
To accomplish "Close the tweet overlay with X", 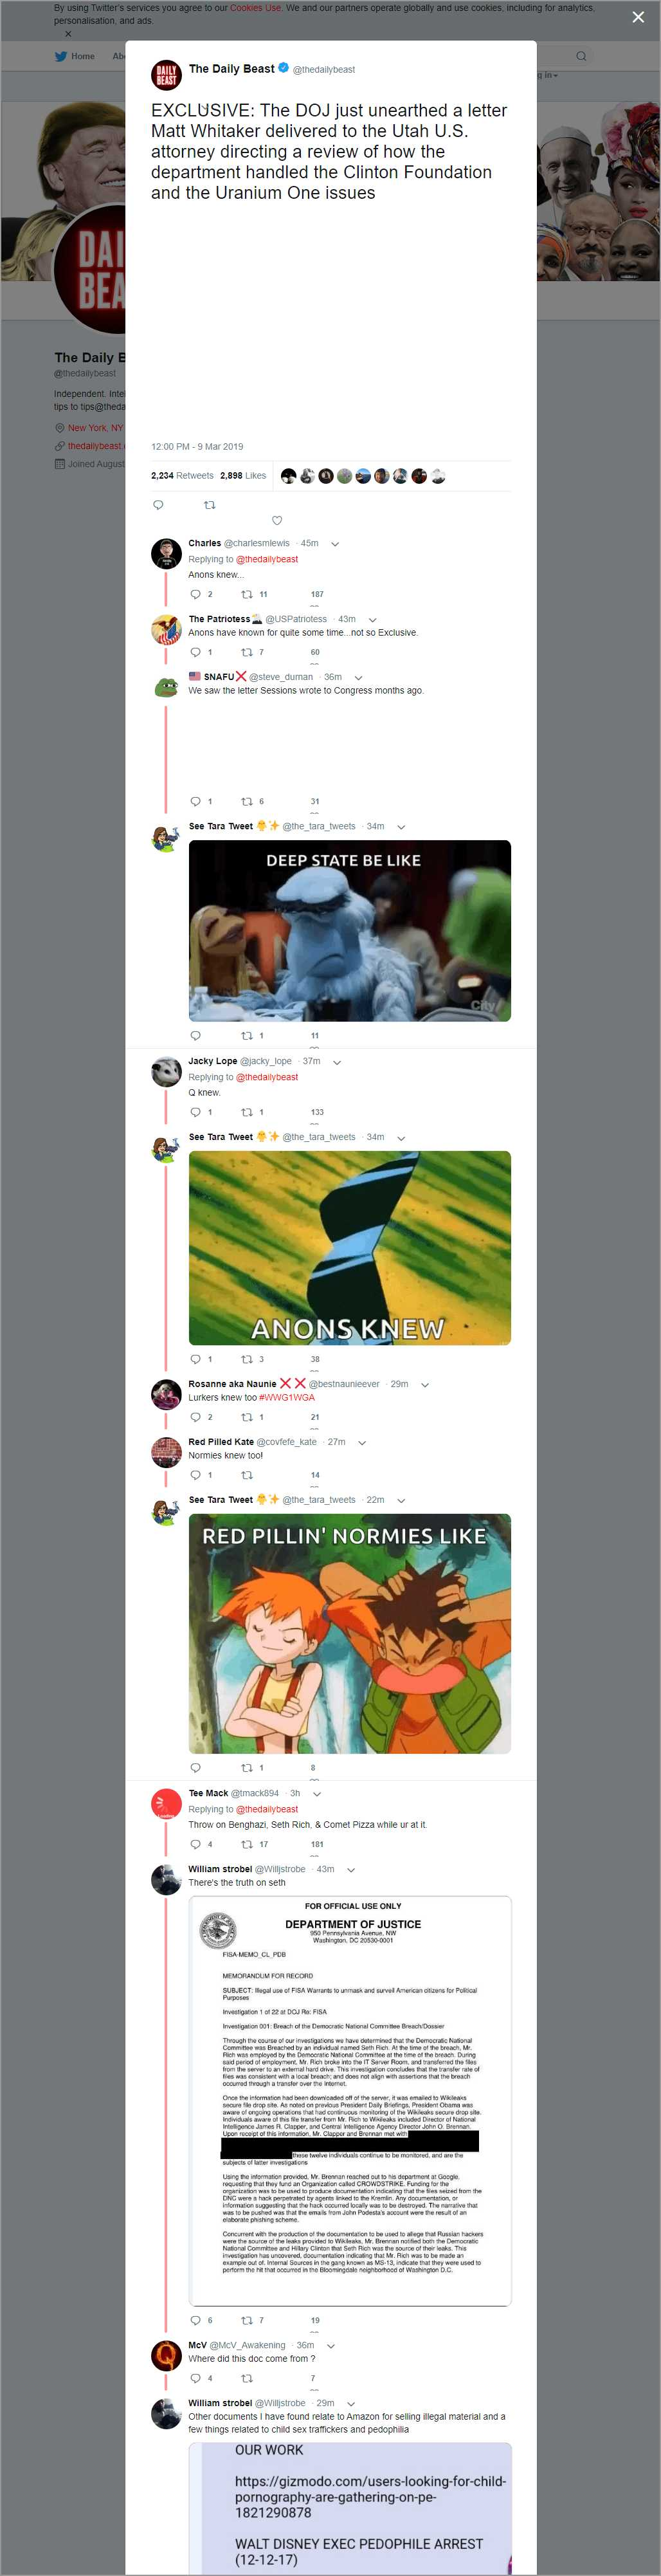I will [x=638, y=17].
